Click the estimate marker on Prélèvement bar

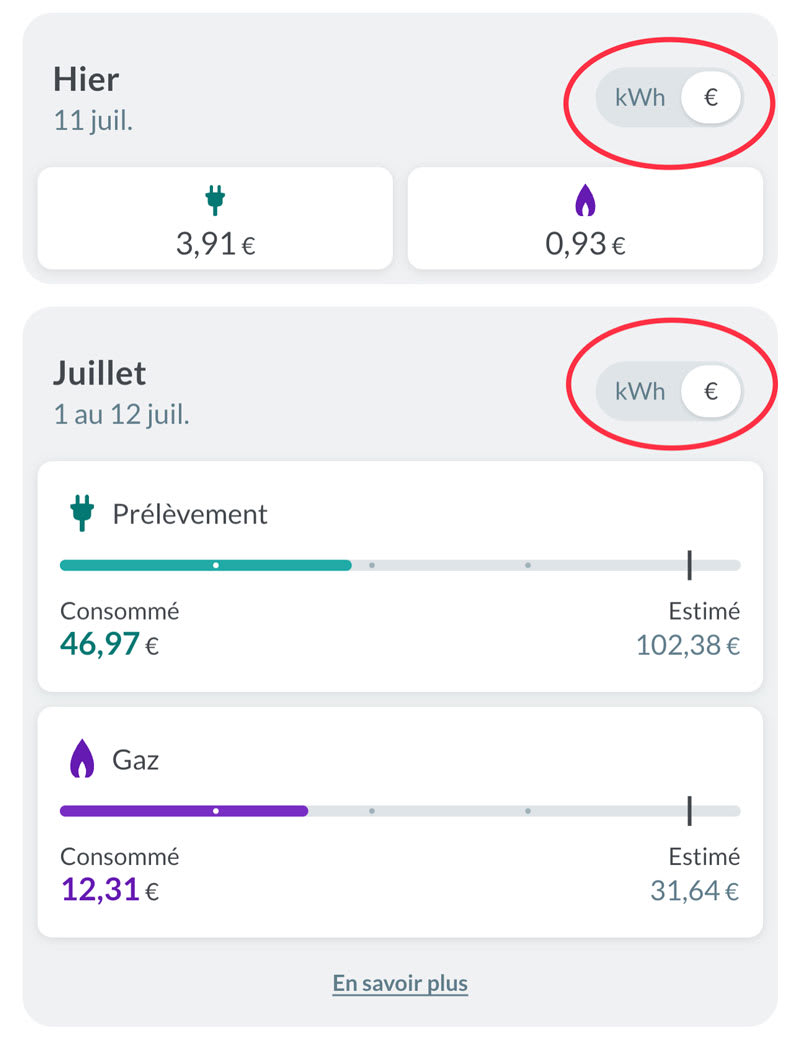tap(689, 565)
